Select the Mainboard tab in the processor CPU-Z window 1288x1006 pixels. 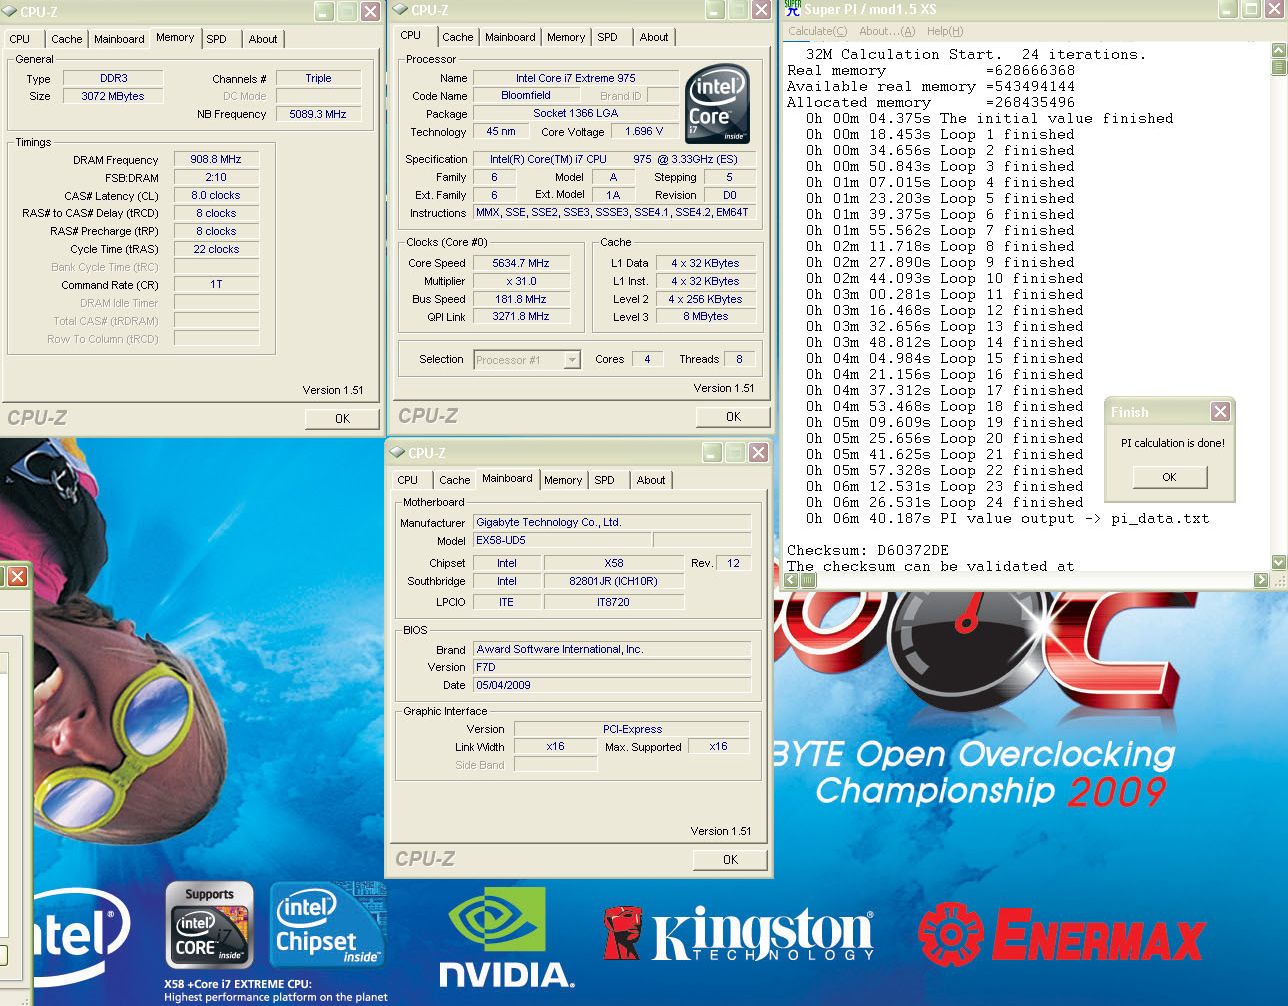pyautogui.click(x=510, y=37)
